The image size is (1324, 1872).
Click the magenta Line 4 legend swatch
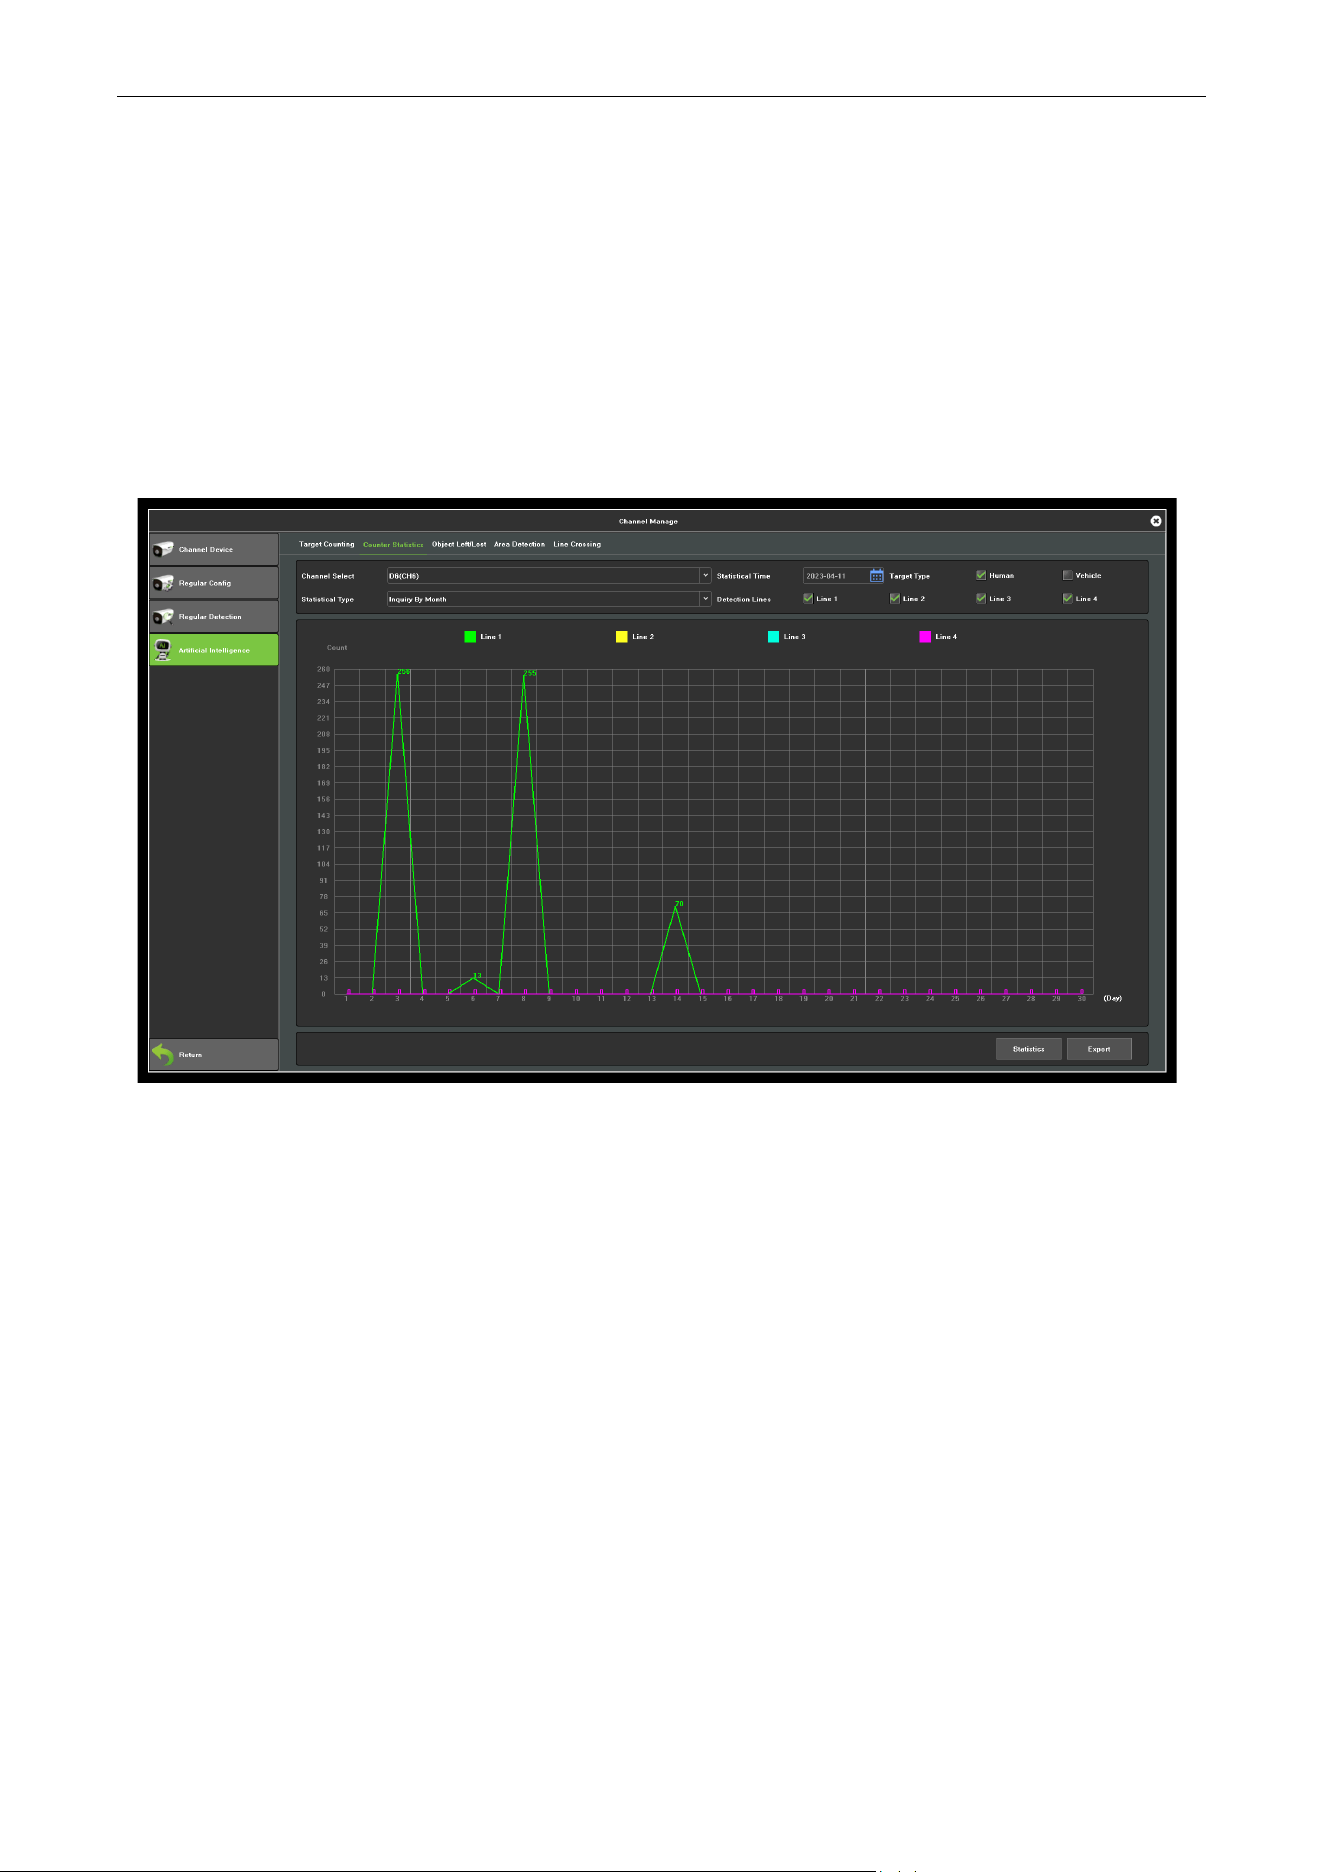point(925,636)
